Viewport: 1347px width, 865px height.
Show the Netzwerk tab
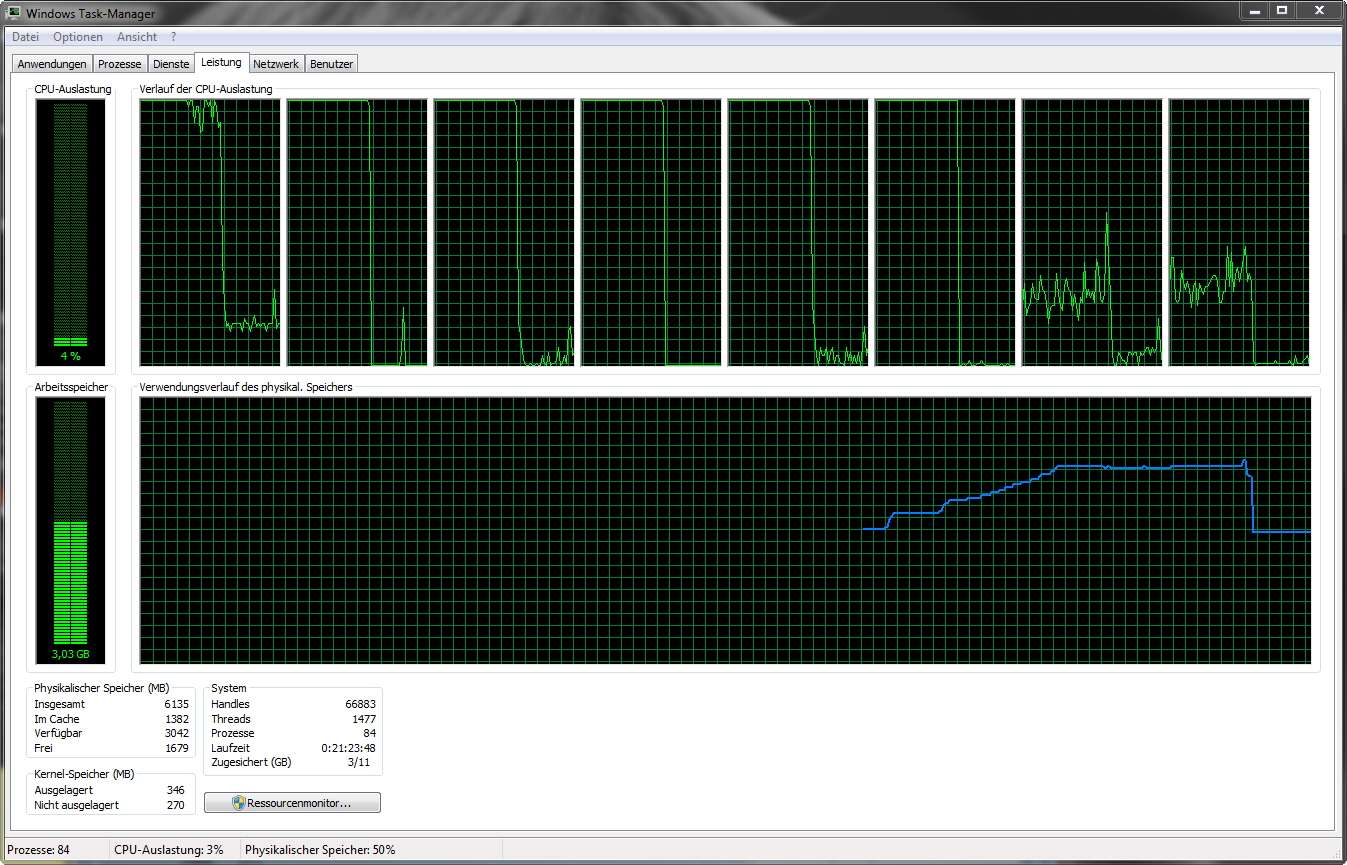(276, 64)
